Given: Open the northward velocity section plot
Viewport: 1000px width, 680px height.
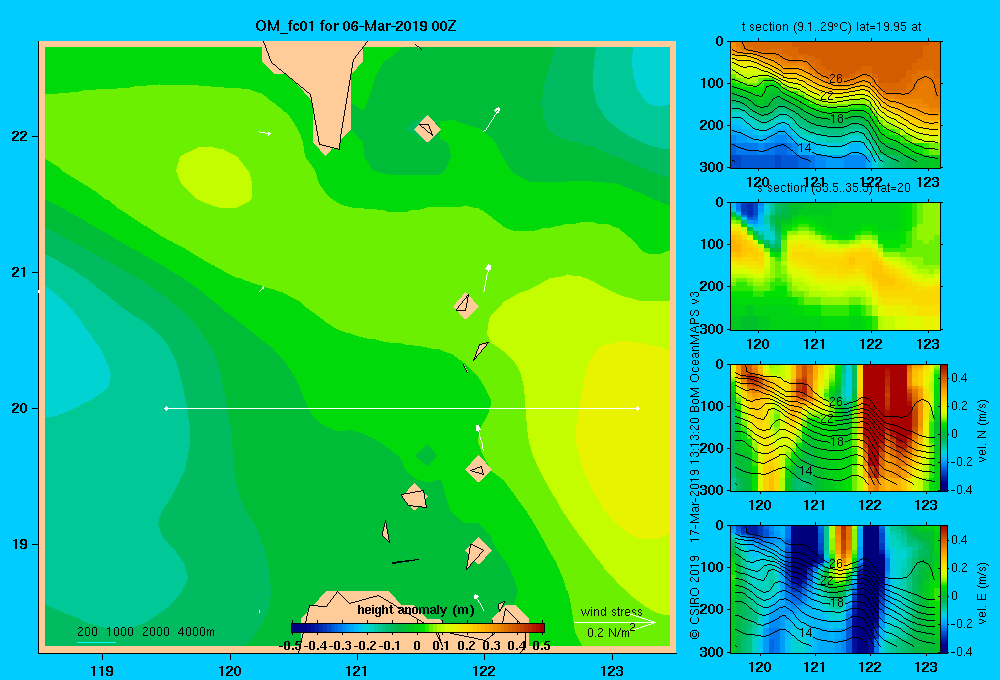Looking at the screenshot, I should pyautogui.click(x=835, y=427).
